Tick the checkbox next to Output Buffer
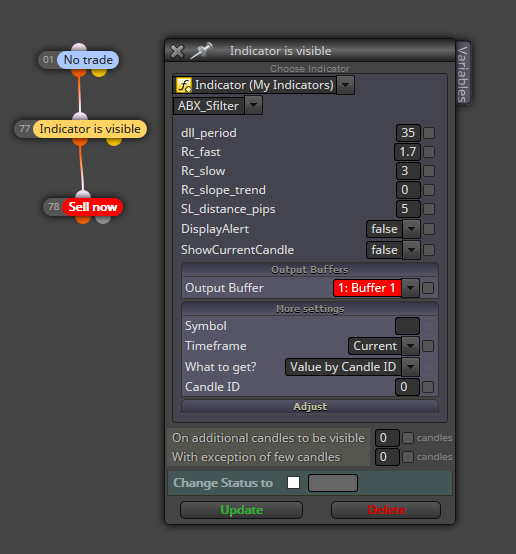 point(428,288)
